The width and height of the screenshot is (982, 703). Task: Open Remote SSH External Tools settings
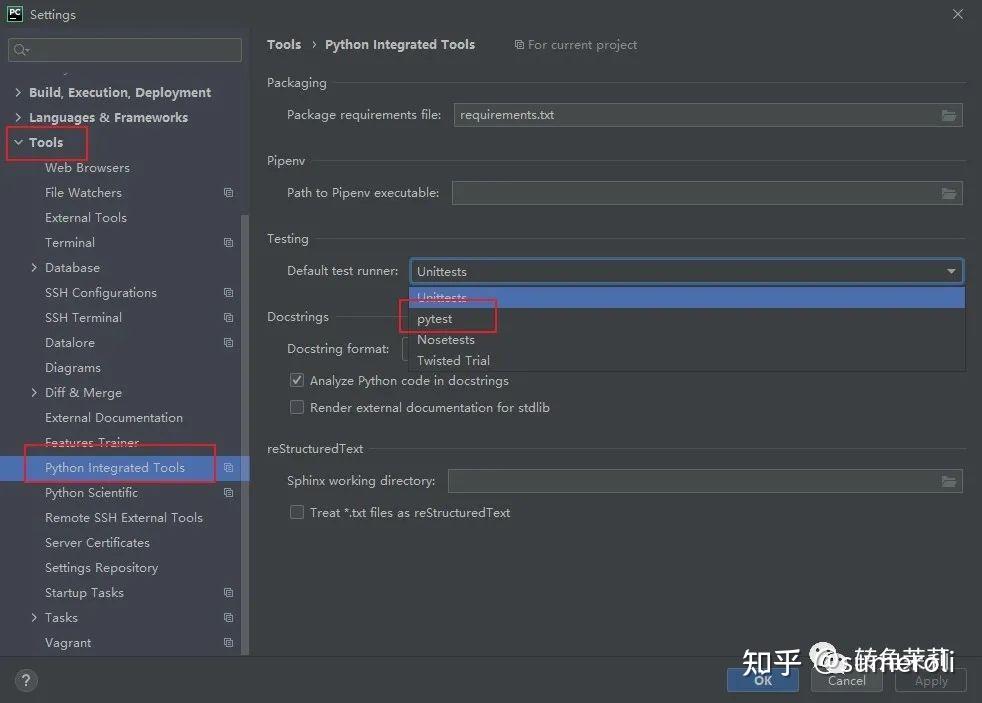tap(124, 518)
